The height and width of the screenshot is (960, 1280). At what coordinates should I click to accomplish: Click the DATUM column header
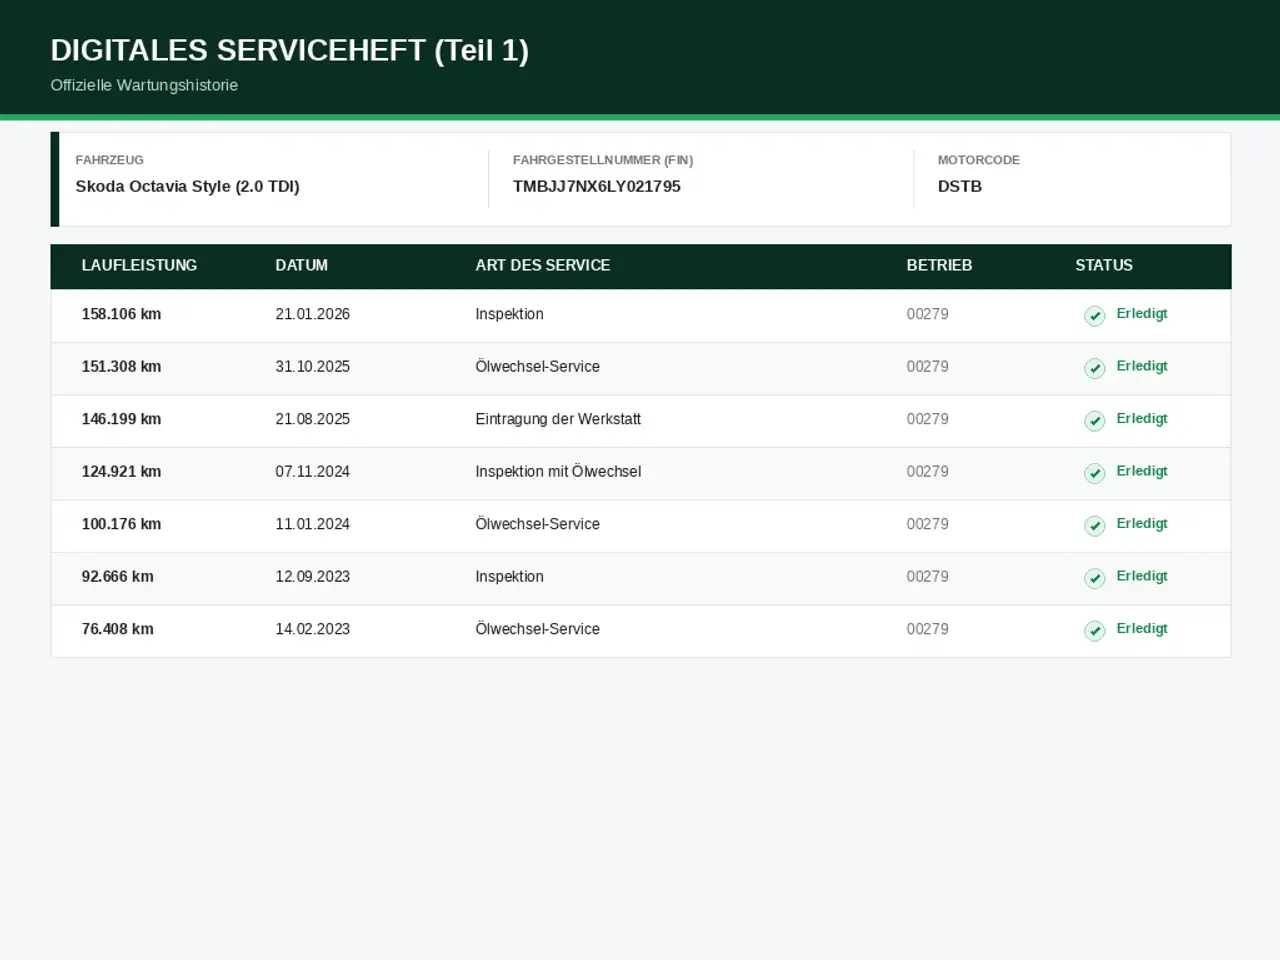tap(302, 265)
